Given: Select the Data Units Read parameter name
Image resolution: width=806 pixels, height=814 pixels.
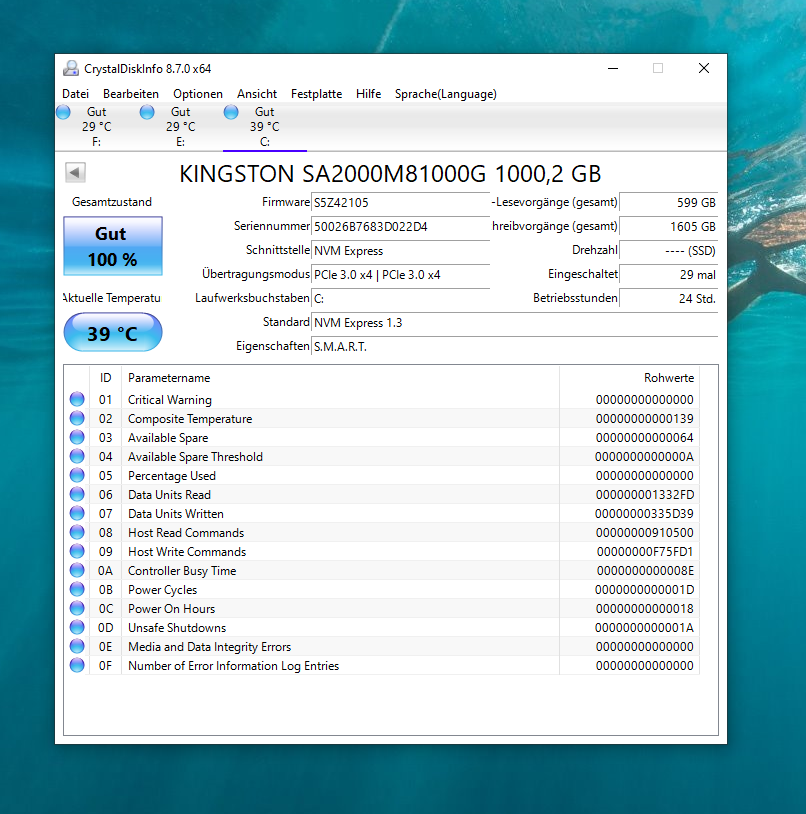Looking at the screenshot, I should pos(169,495).
